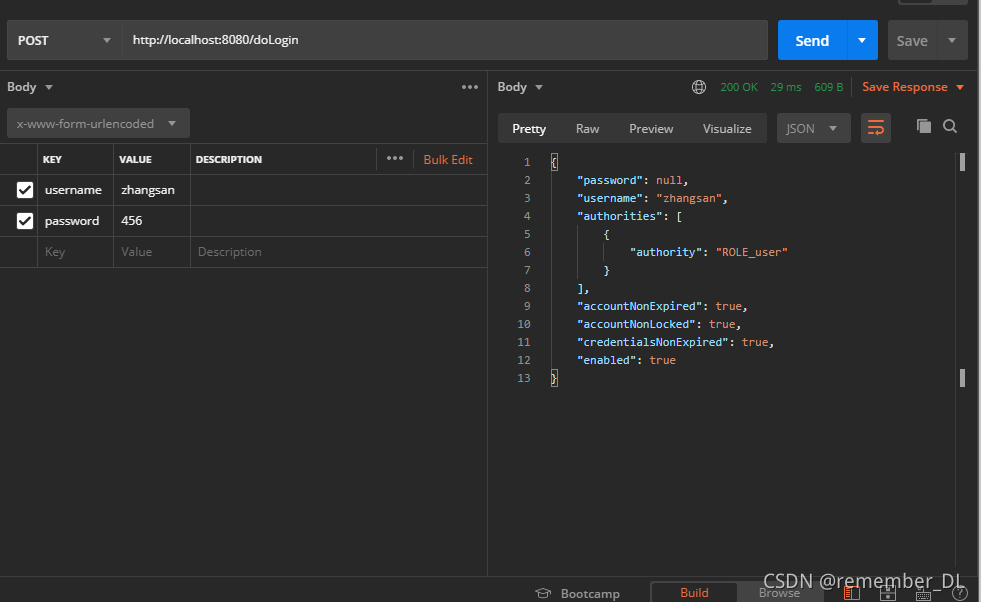Image resolution: width=981 pixels, height=602 pixels.
Task: Select the Build mode tab
Action: [694, 593]
